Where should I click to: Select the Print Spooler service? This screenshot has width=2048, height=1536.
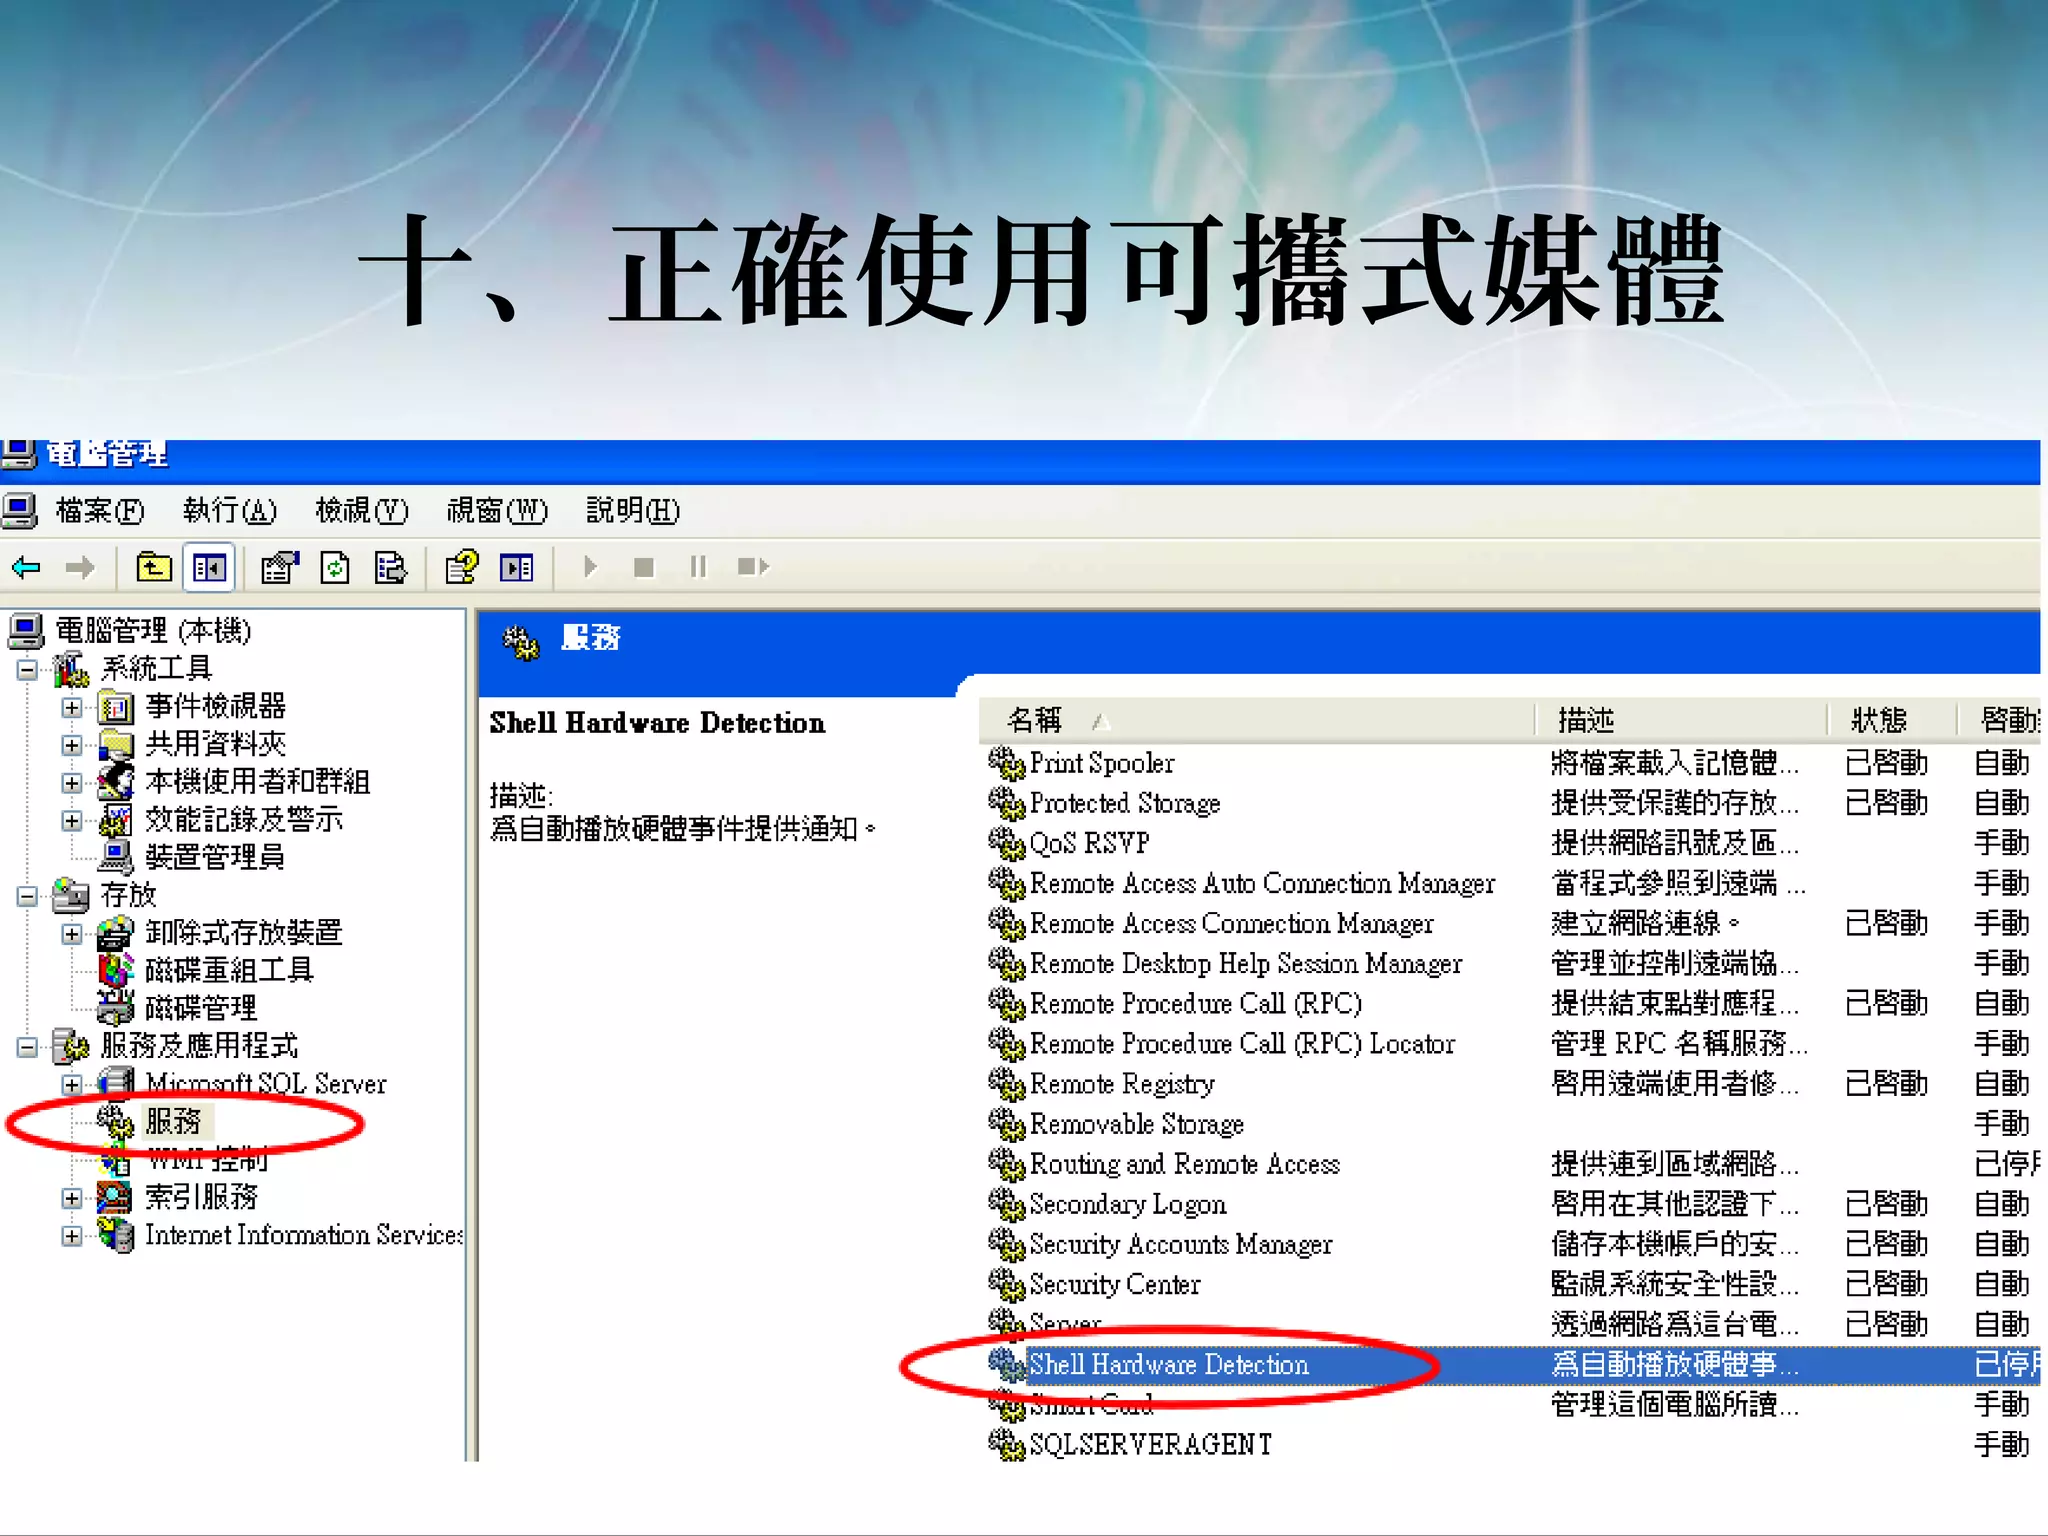tap(1102, 763)
